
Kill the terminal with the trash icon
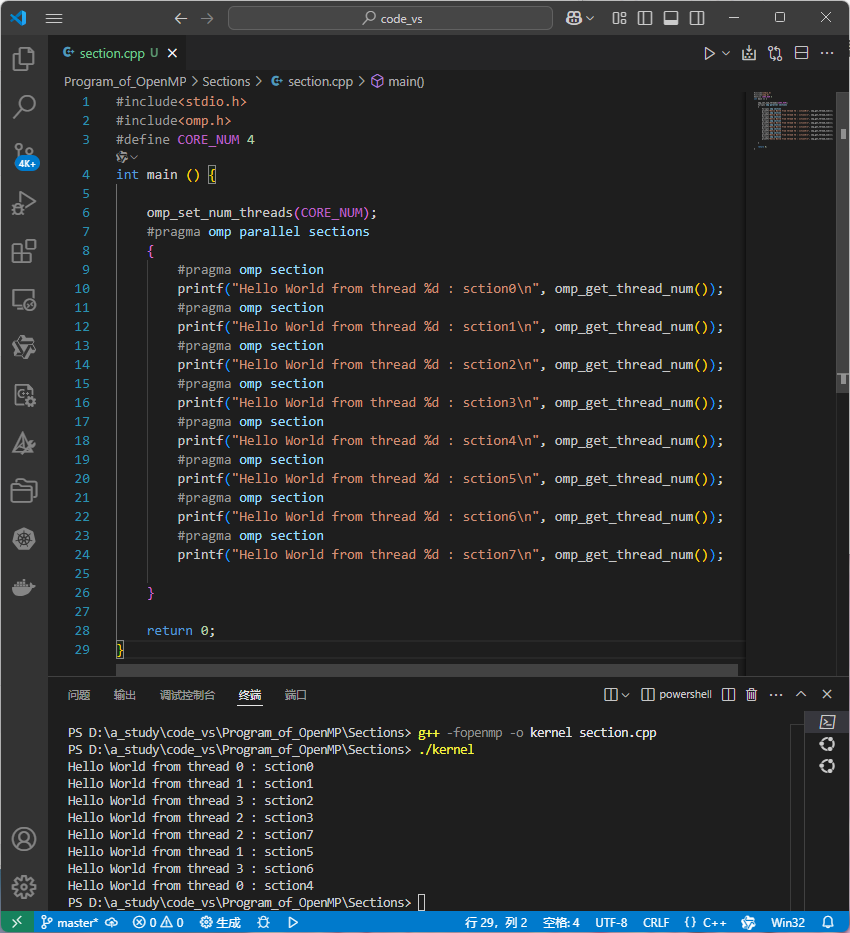click(x=751, y=694)
